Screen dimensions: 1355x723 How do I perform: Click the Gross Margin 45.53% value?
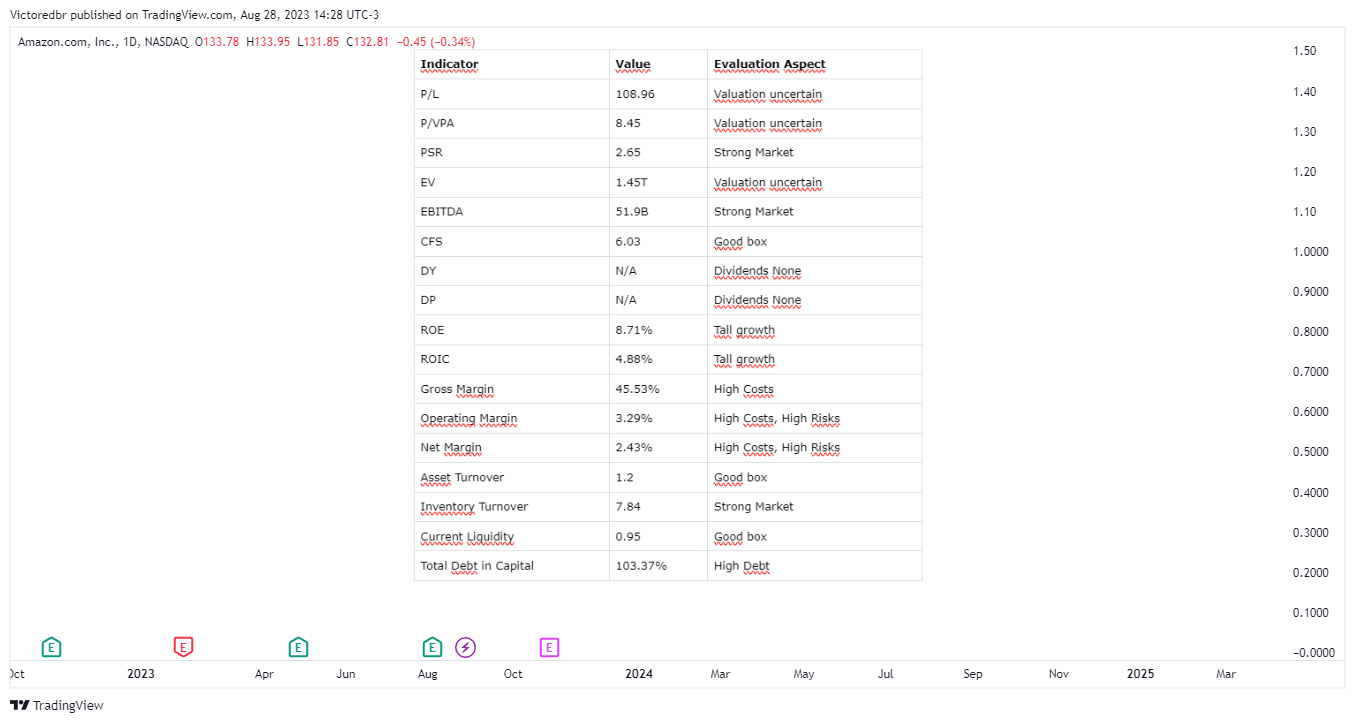pyautogui.click(x=637, y=389)
